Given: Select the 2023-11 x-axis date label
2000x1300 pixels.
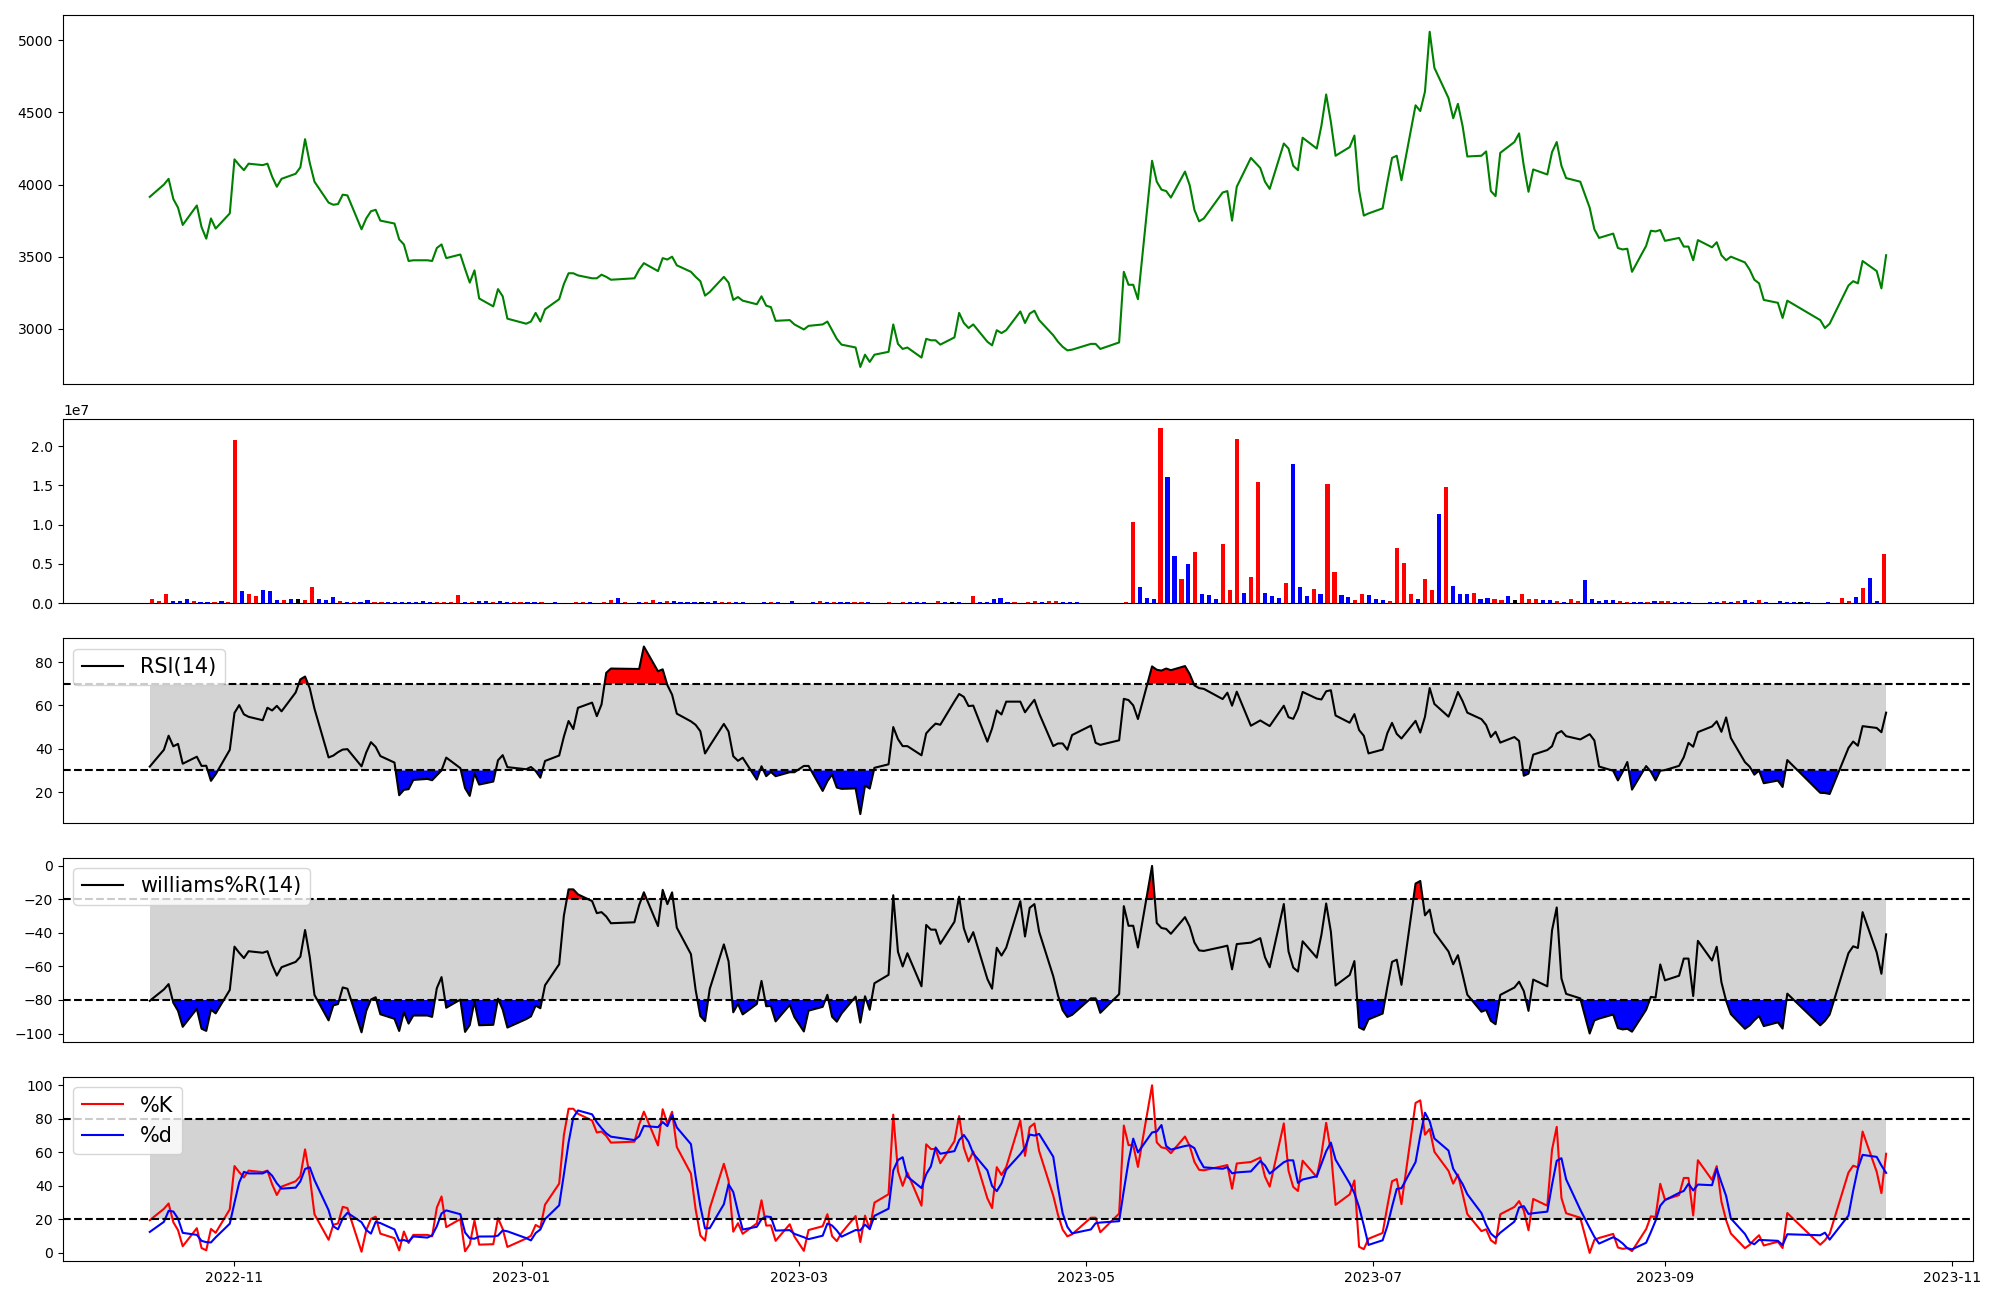Looking at the screenshot, I should [1951, 1277].
